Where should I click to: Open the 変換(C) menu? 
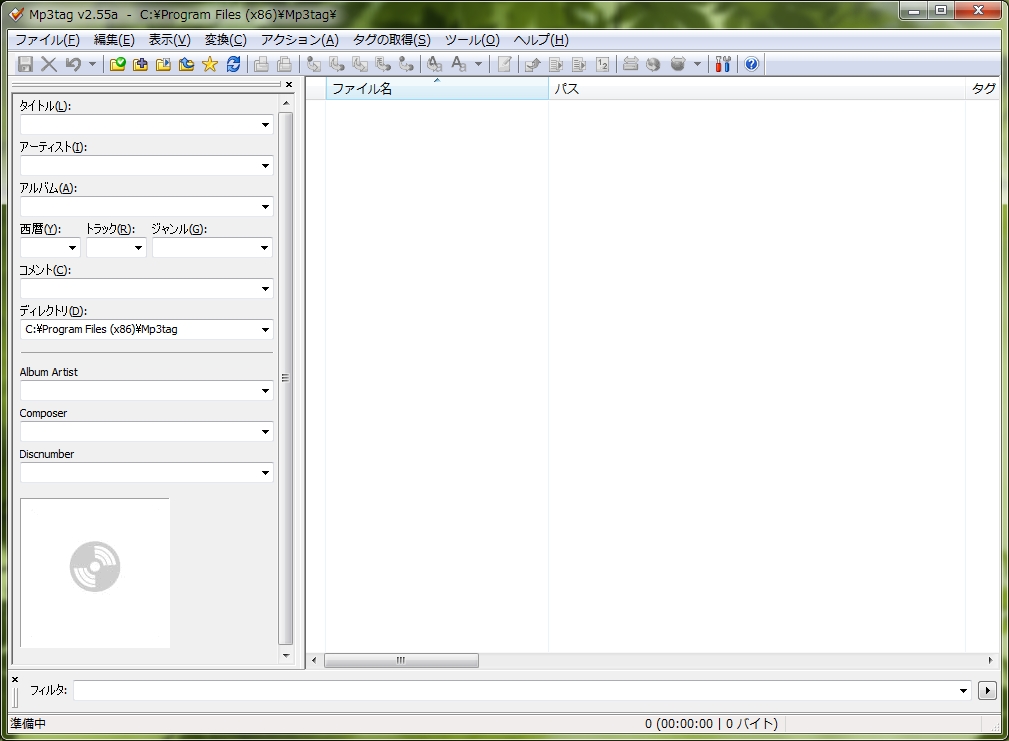tap(226, 40)
